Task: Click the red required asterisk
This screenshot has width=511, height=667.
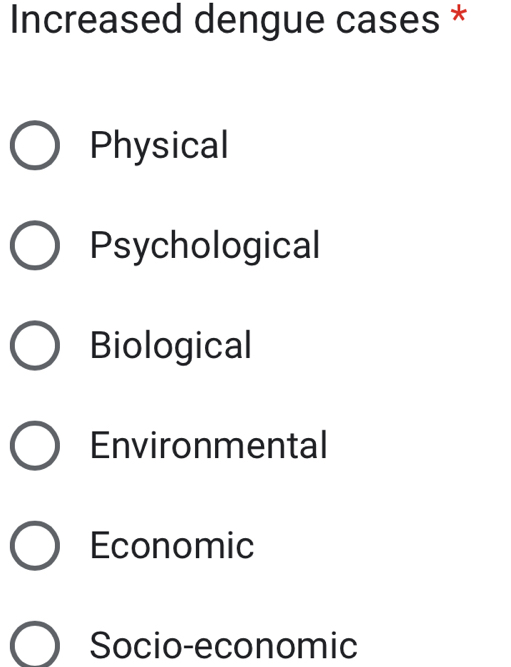Action: tap(459, 15)
